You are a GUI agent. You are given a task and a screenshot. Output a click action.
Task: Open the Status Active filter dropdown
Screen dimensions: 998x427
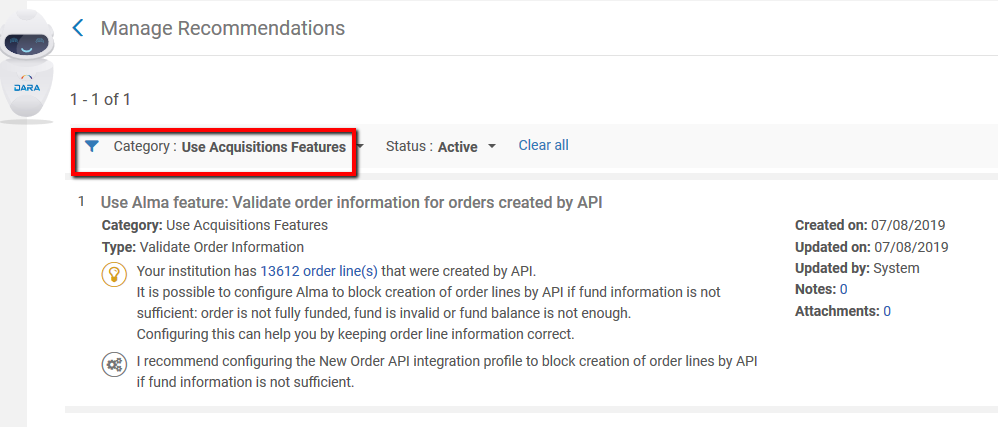point(440,147)
